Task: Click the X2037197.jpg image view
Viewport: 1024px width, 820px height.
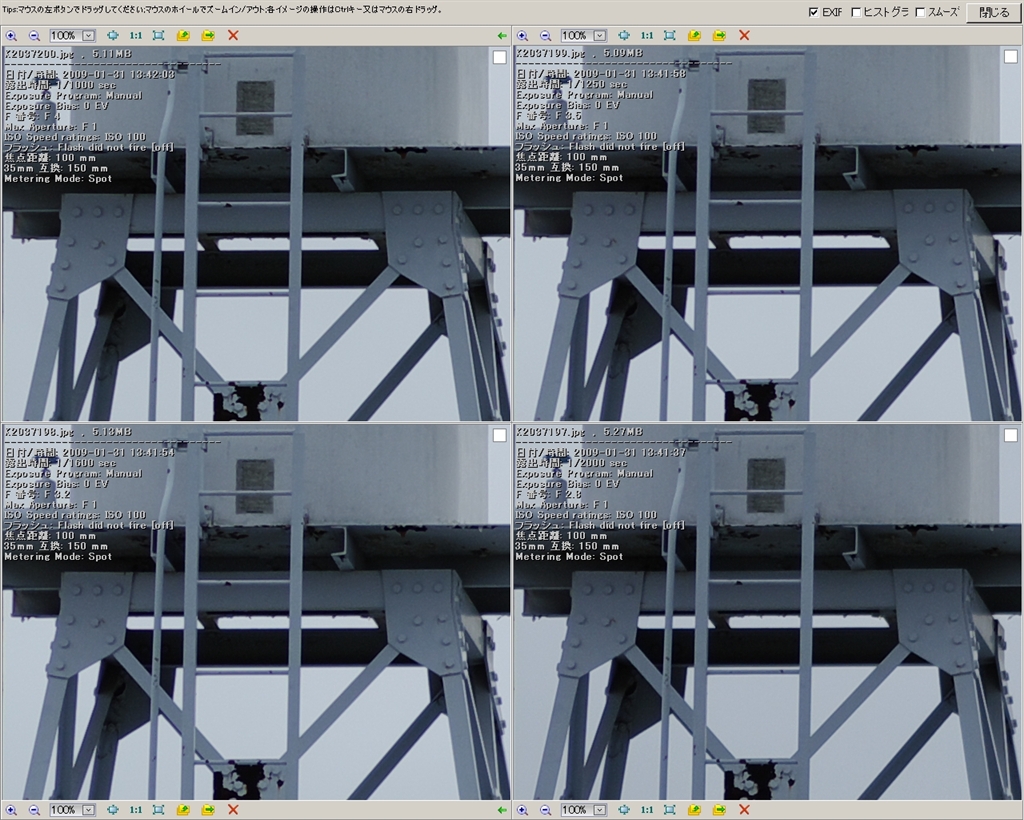Action: 767,612
